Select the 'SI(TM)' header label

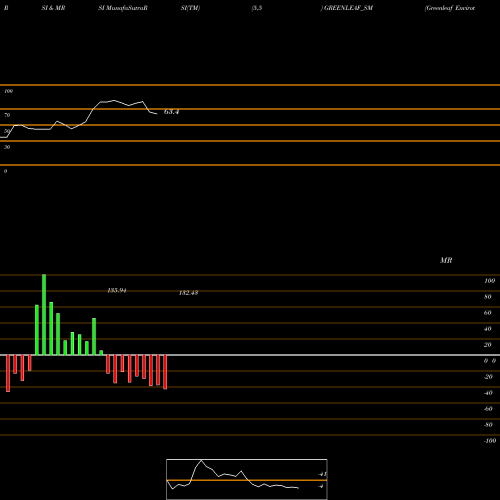pyautogui.click(x=190, y=8)
